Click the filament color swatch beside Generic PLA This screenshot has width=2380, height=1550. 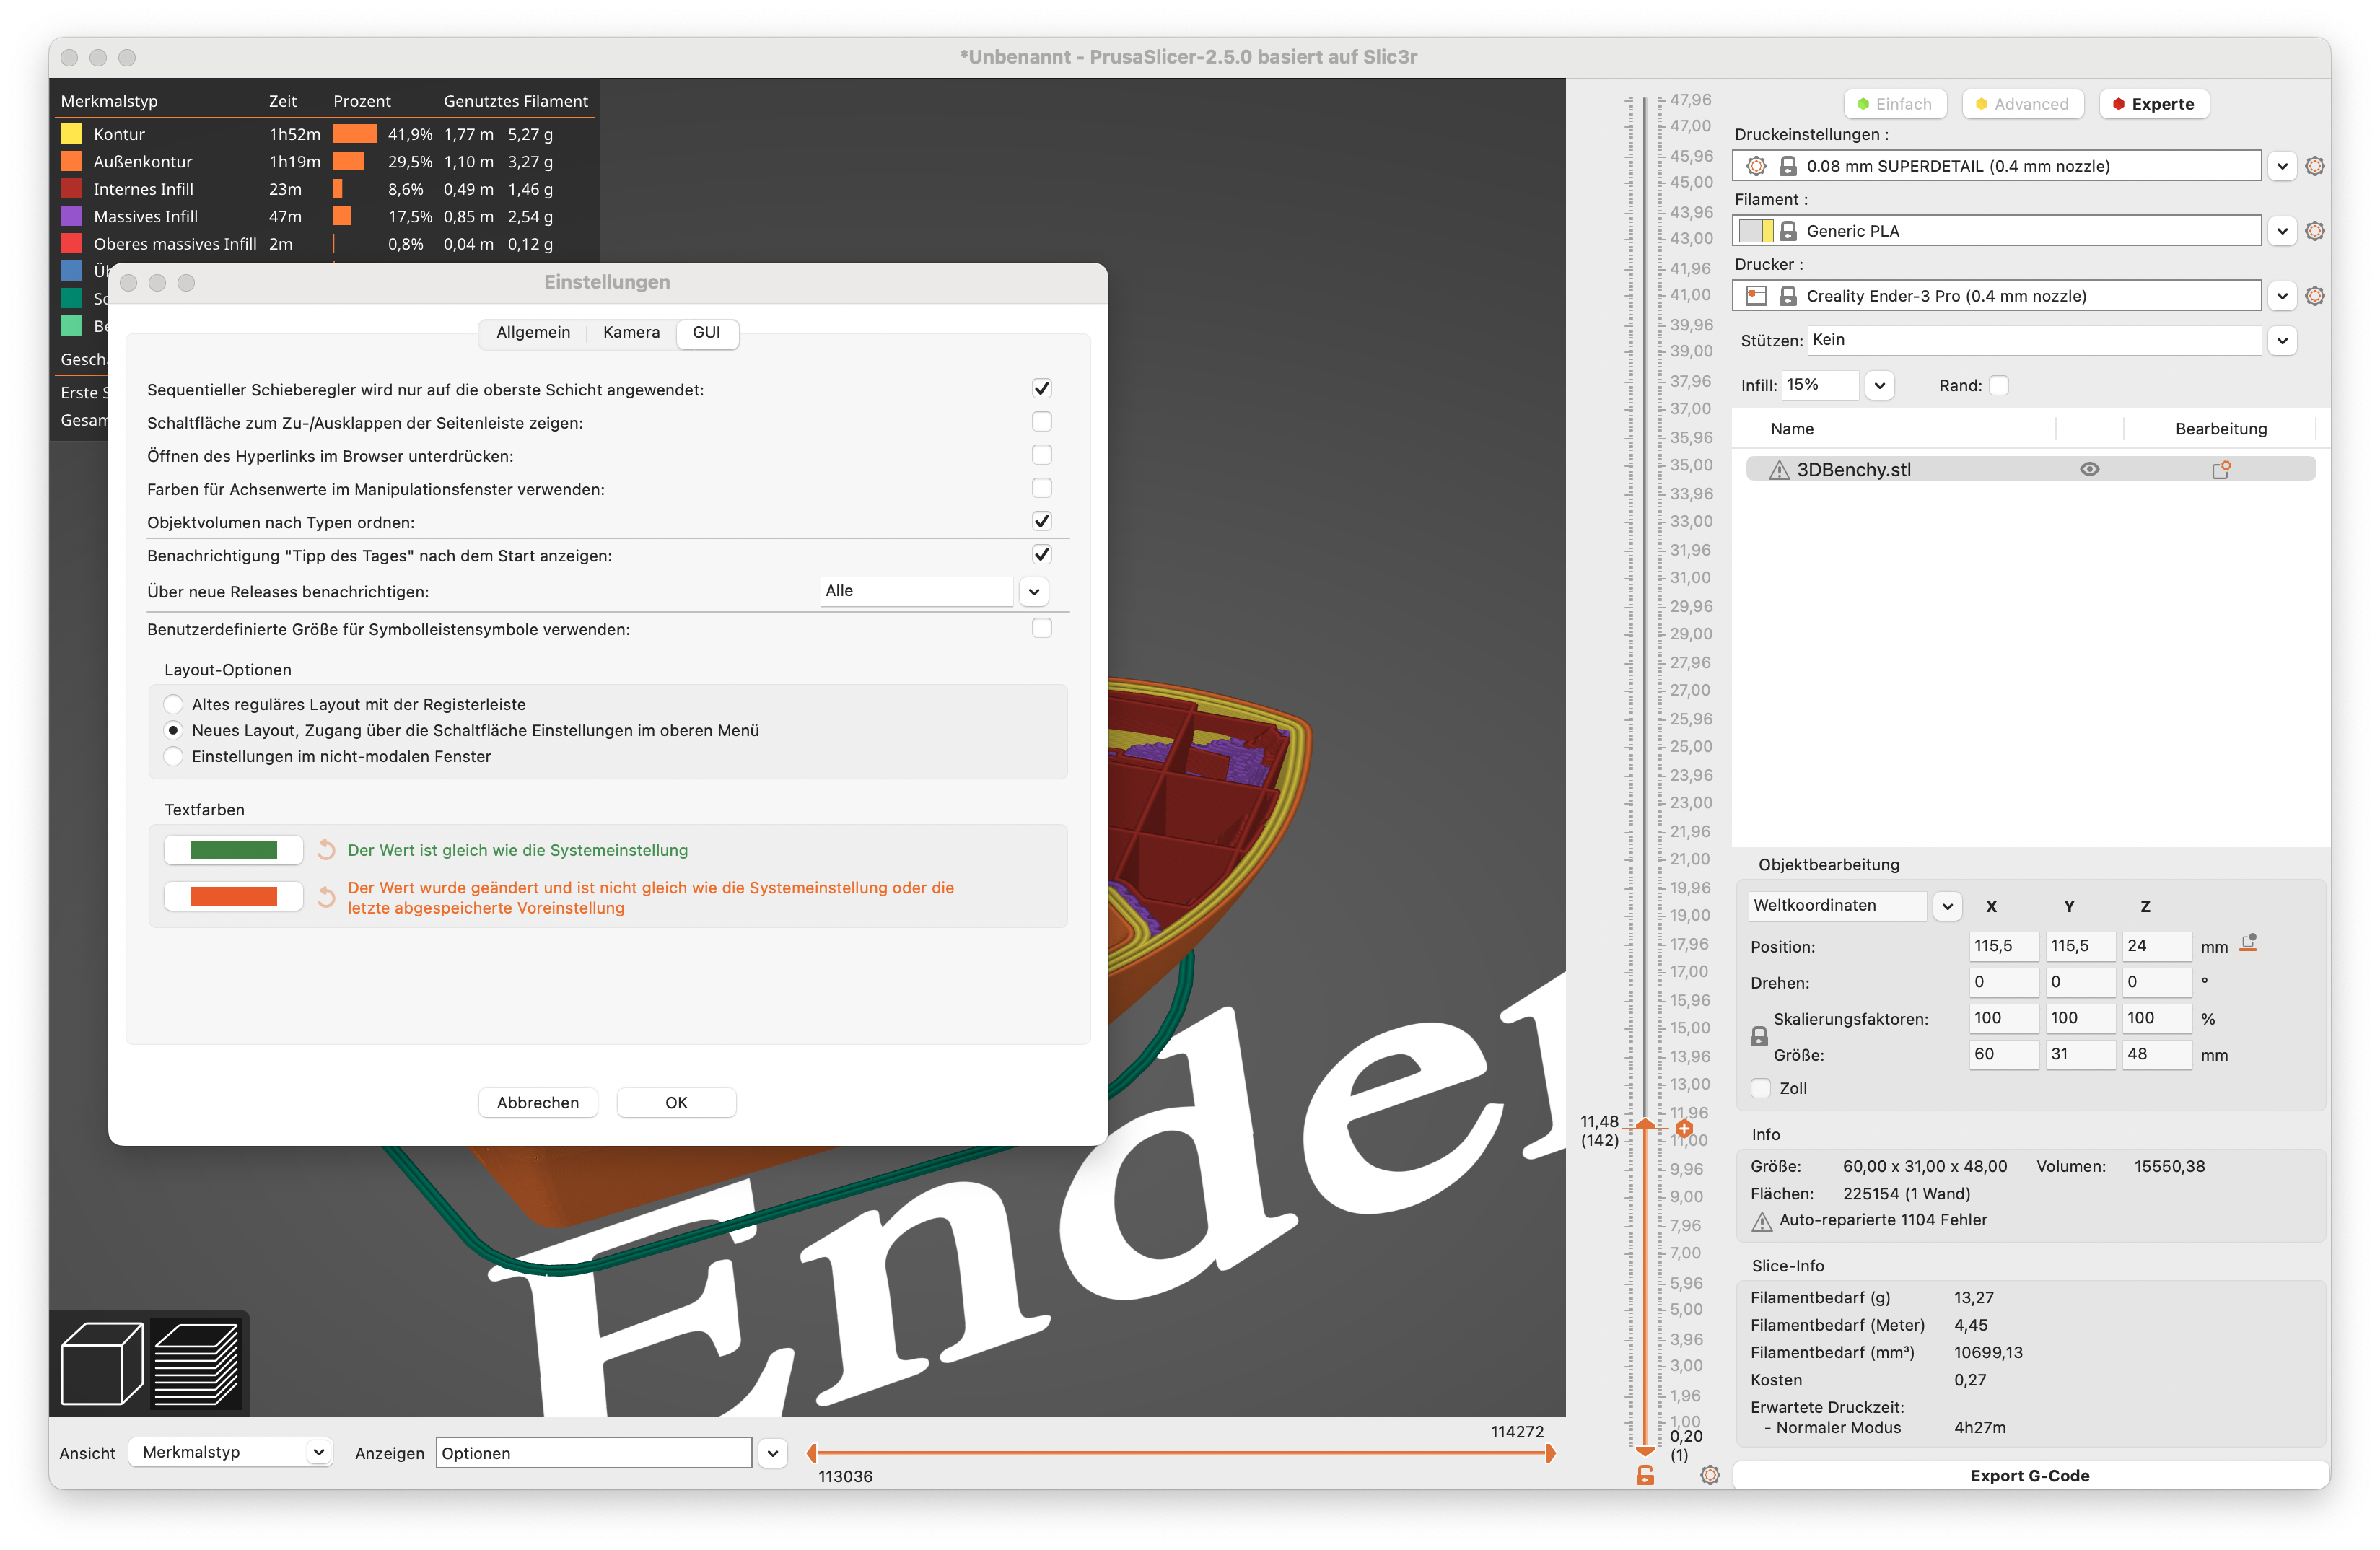[x=1756, y=231]
